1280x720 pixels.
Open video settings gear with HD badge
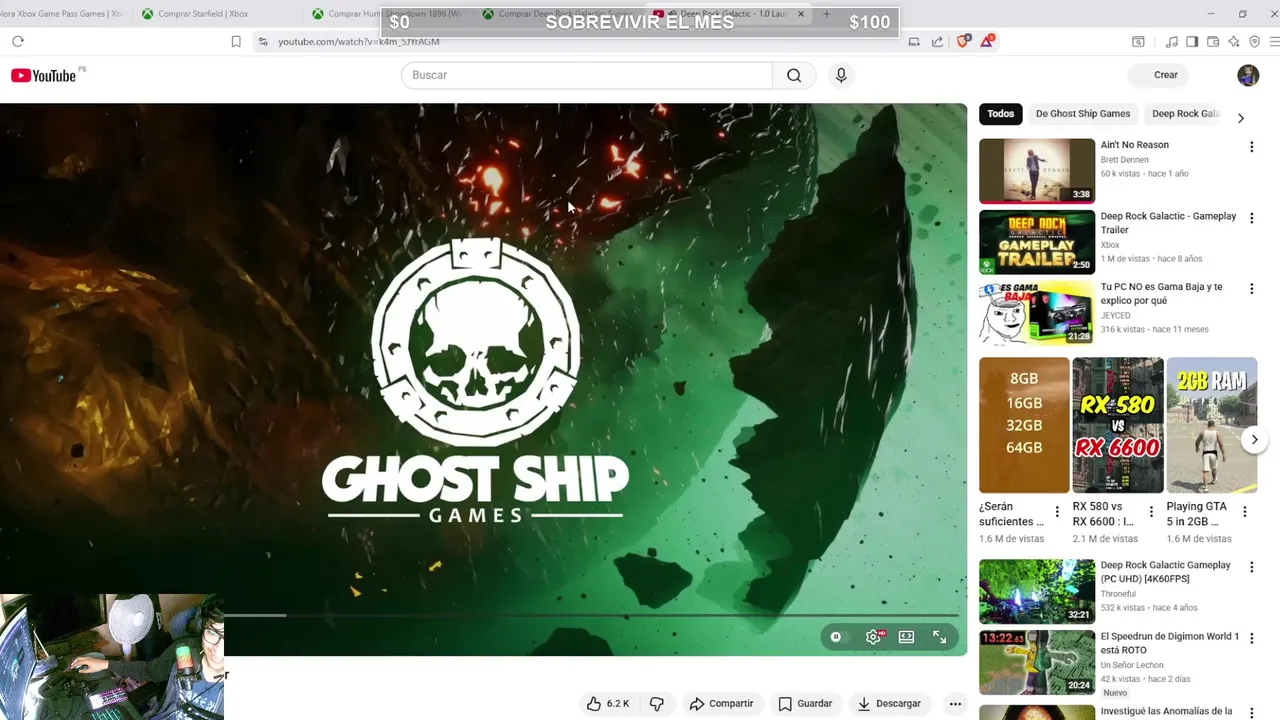pyautogui.click(x=874, y=637)
